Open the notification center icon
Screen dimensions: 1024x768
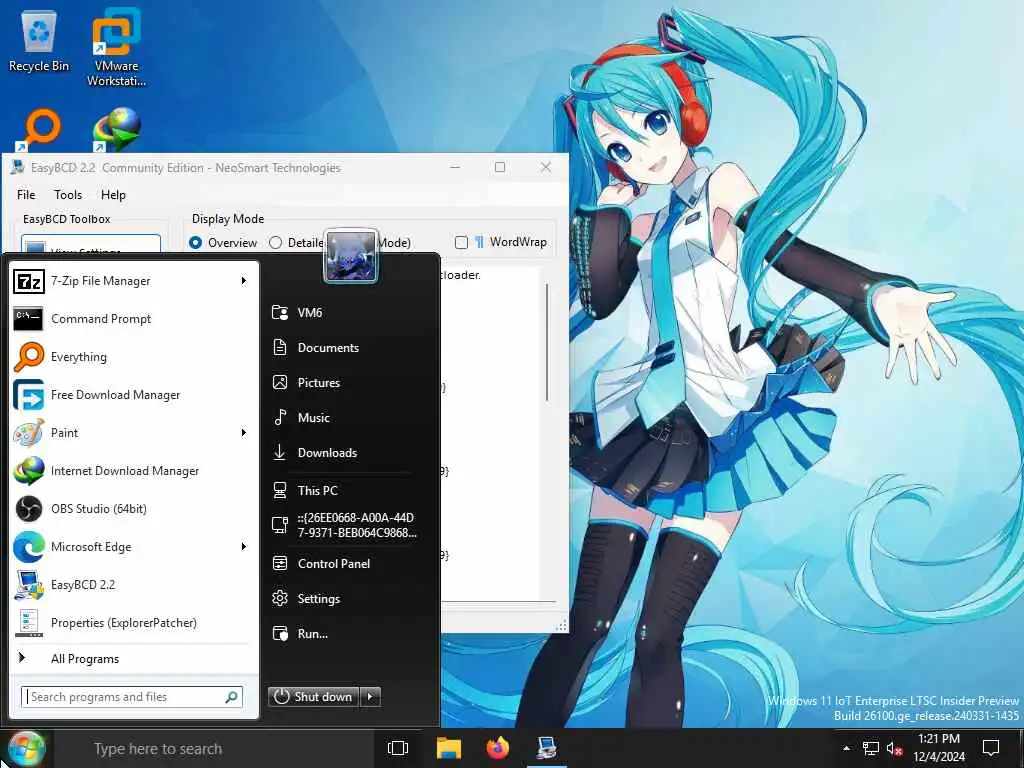click(991, 748)
